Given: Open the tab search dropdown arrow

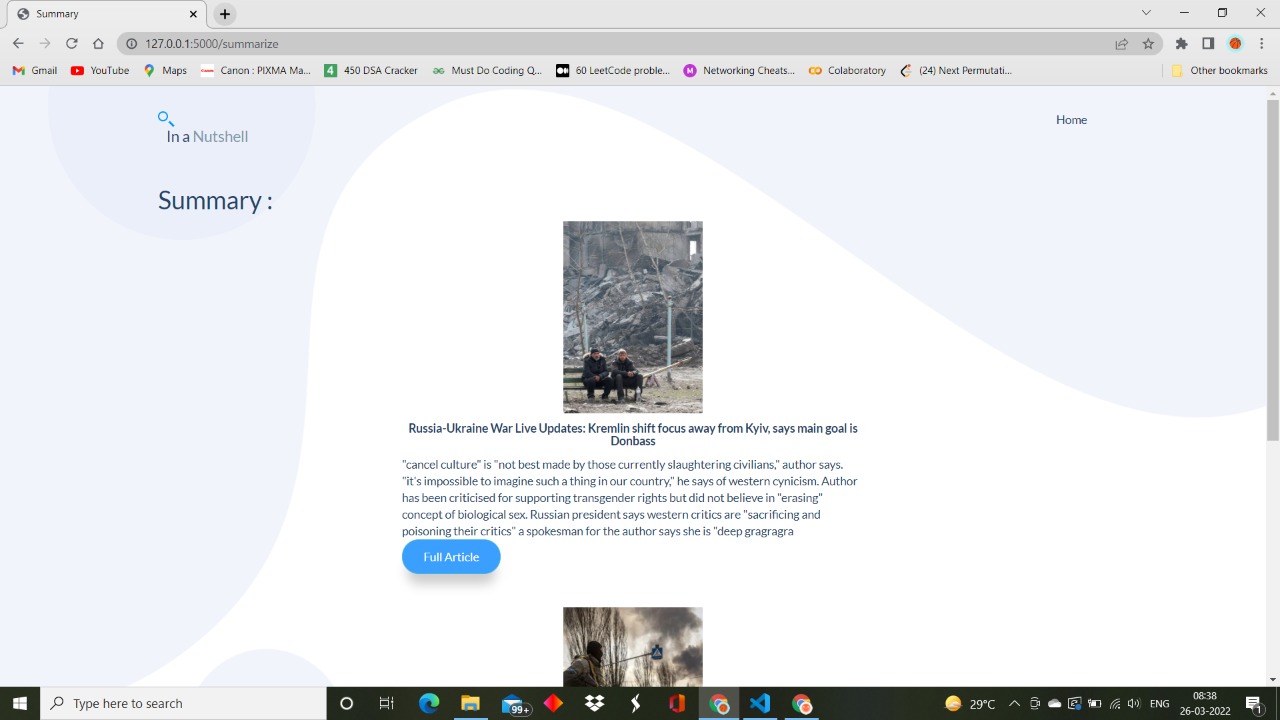Looking at the screenshot, I should coord(1146,13).
